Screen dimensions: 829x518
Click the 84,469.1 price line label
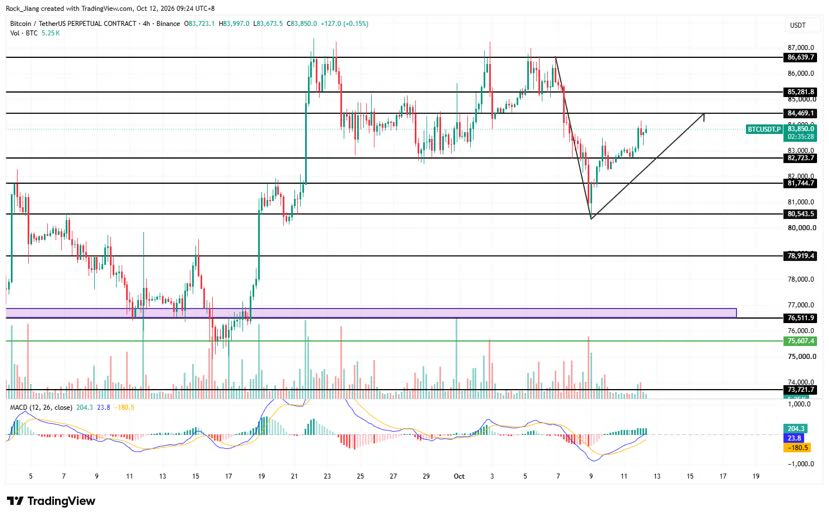tap(800, 113)
